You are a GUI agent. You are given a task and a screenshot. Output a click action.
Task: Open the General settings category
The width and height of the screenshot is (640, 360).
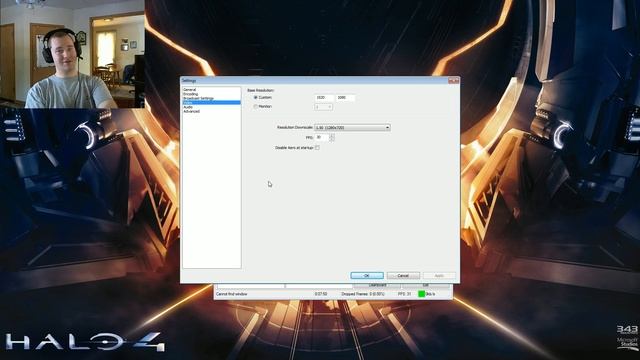click(189, 89)
